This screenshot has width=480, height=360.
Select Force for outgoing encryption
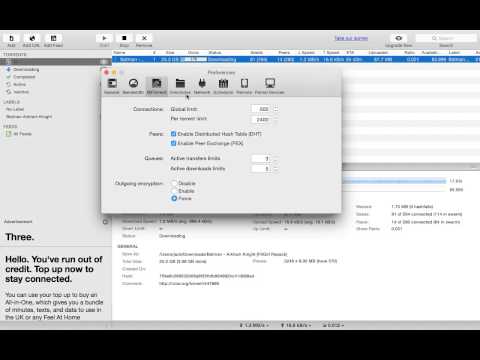[x=174, y=198]
